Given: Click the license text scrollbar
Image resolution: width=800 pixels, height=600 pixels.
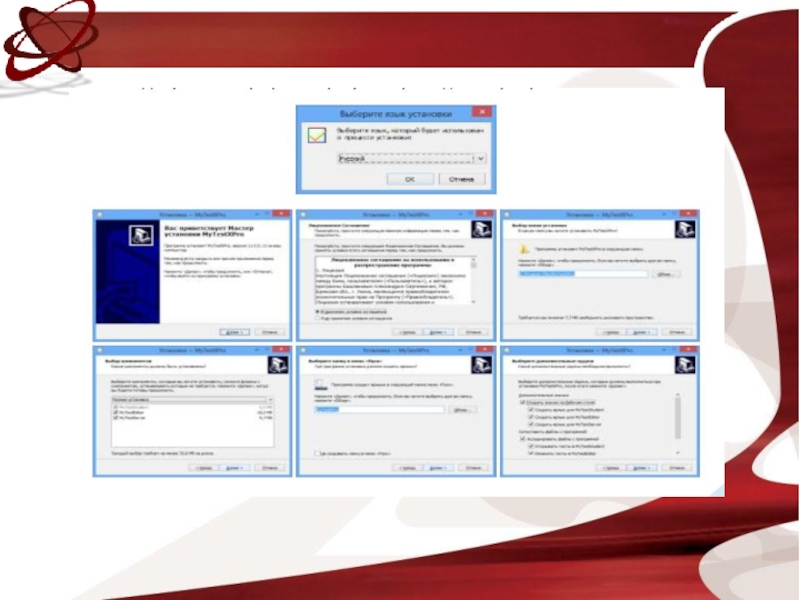Looking at the screenshot, I should [473, 281].
